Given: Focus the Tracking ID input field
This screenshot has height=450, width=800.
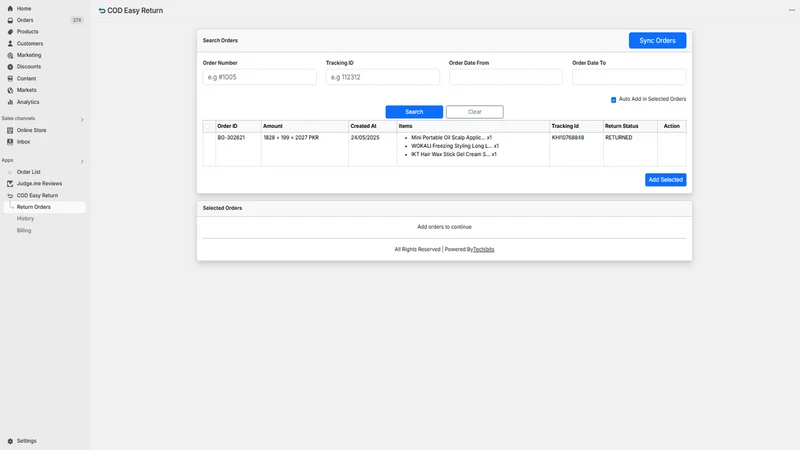Looking at the screenshot, I should point(383,77).
